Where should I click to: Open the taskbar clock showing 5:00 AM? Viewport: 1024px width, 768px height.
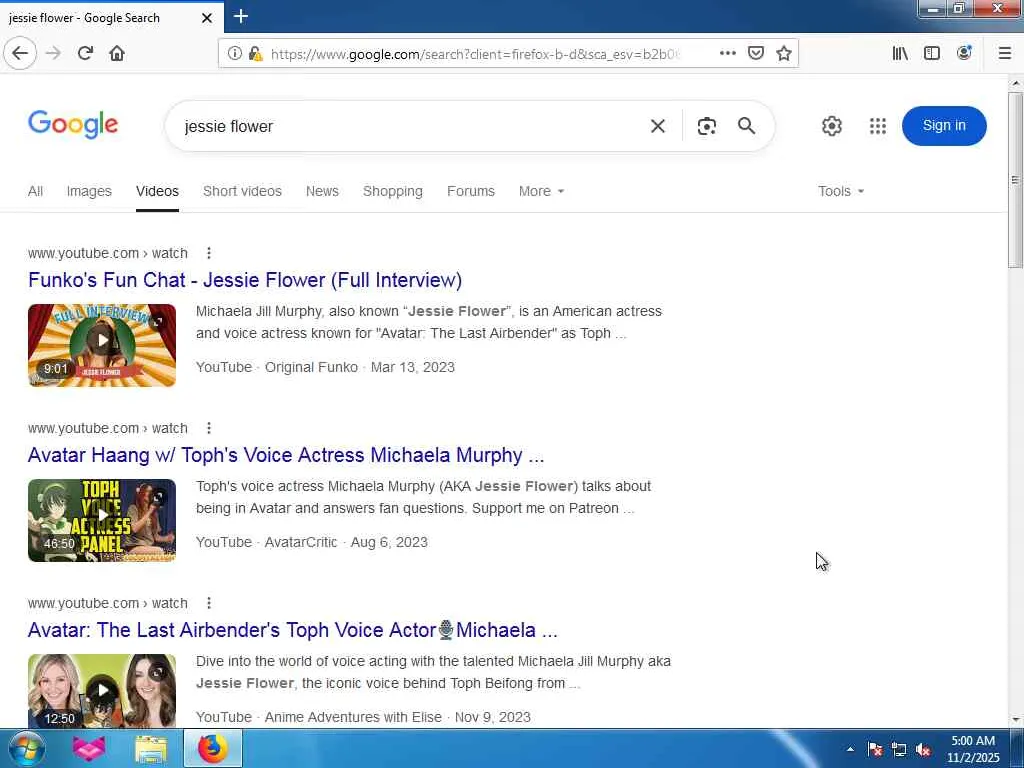coord(973,749)
